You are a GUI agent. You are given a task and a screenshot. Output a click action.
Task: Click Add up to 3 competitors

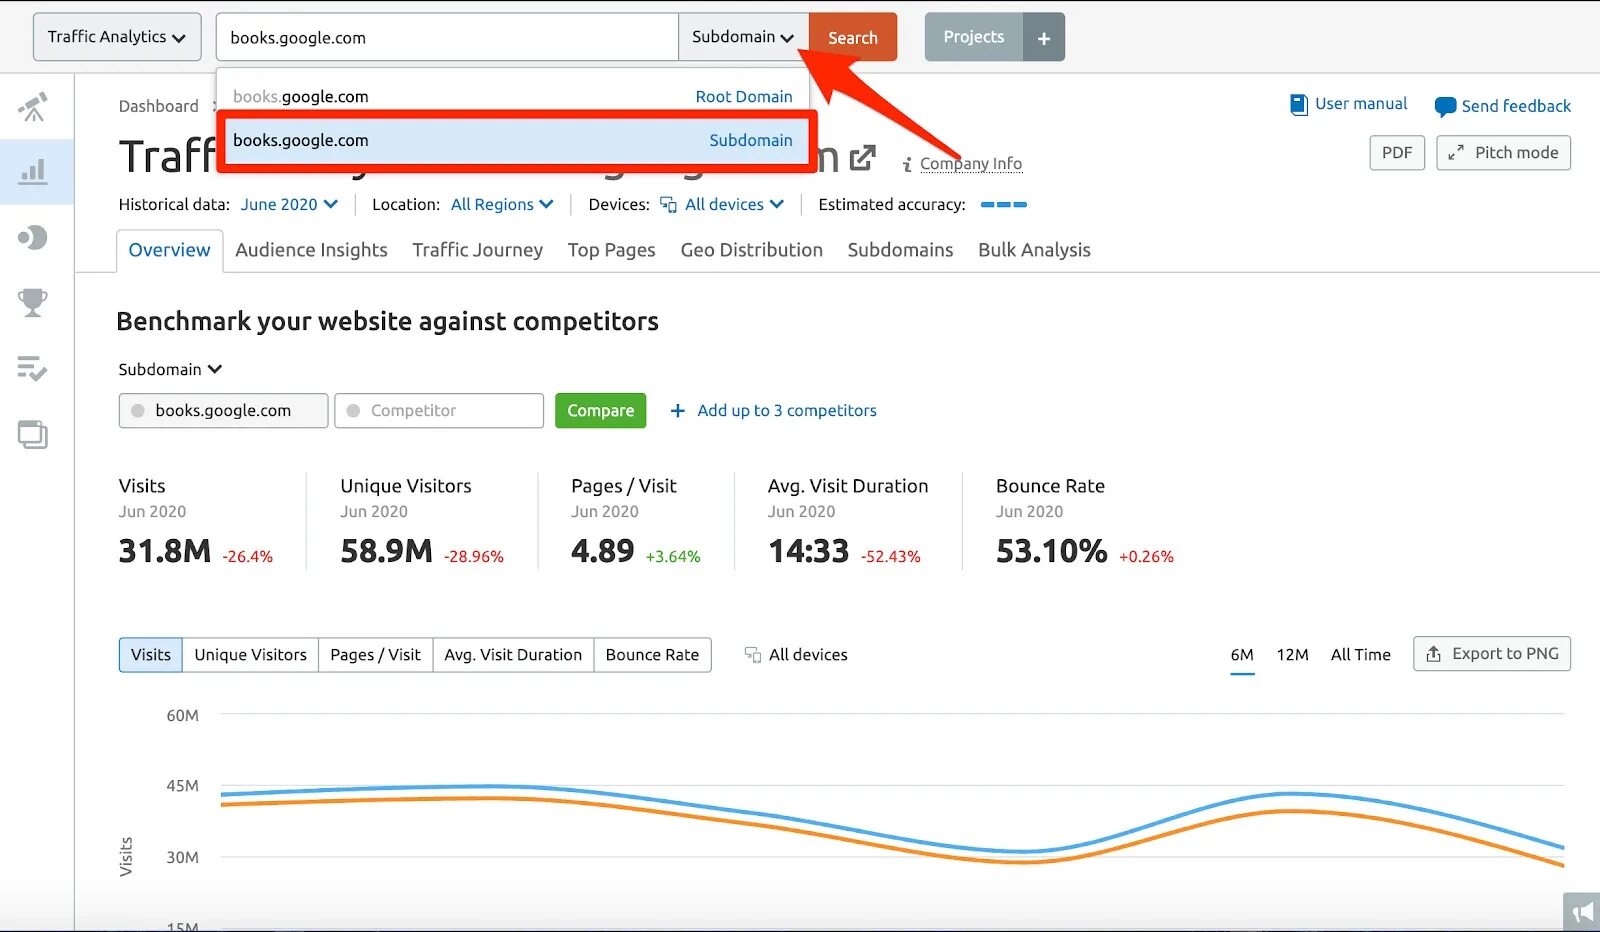point(773,411)
